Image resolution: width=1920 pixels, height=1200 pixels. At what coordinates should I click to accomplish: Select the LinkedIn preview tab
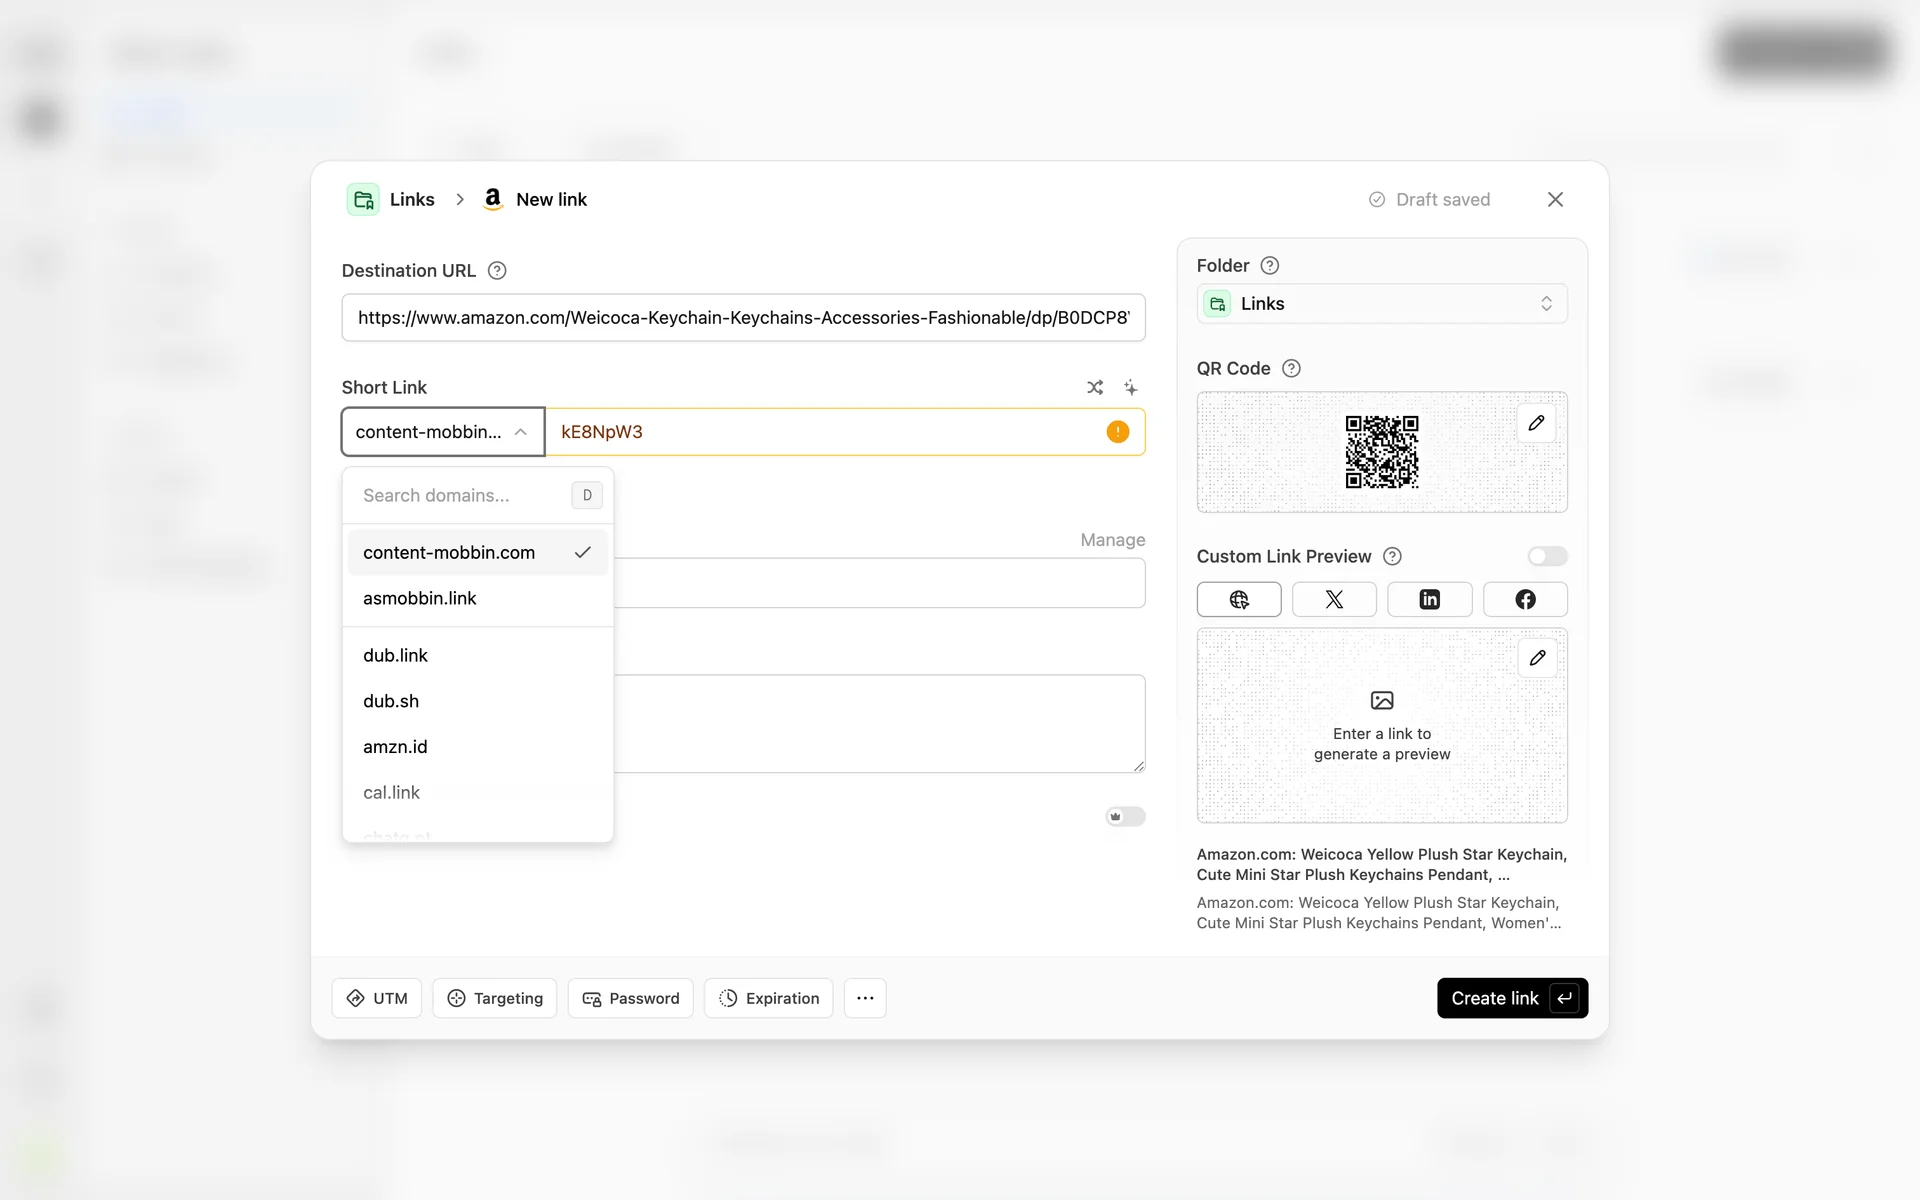coord(1429,599)
